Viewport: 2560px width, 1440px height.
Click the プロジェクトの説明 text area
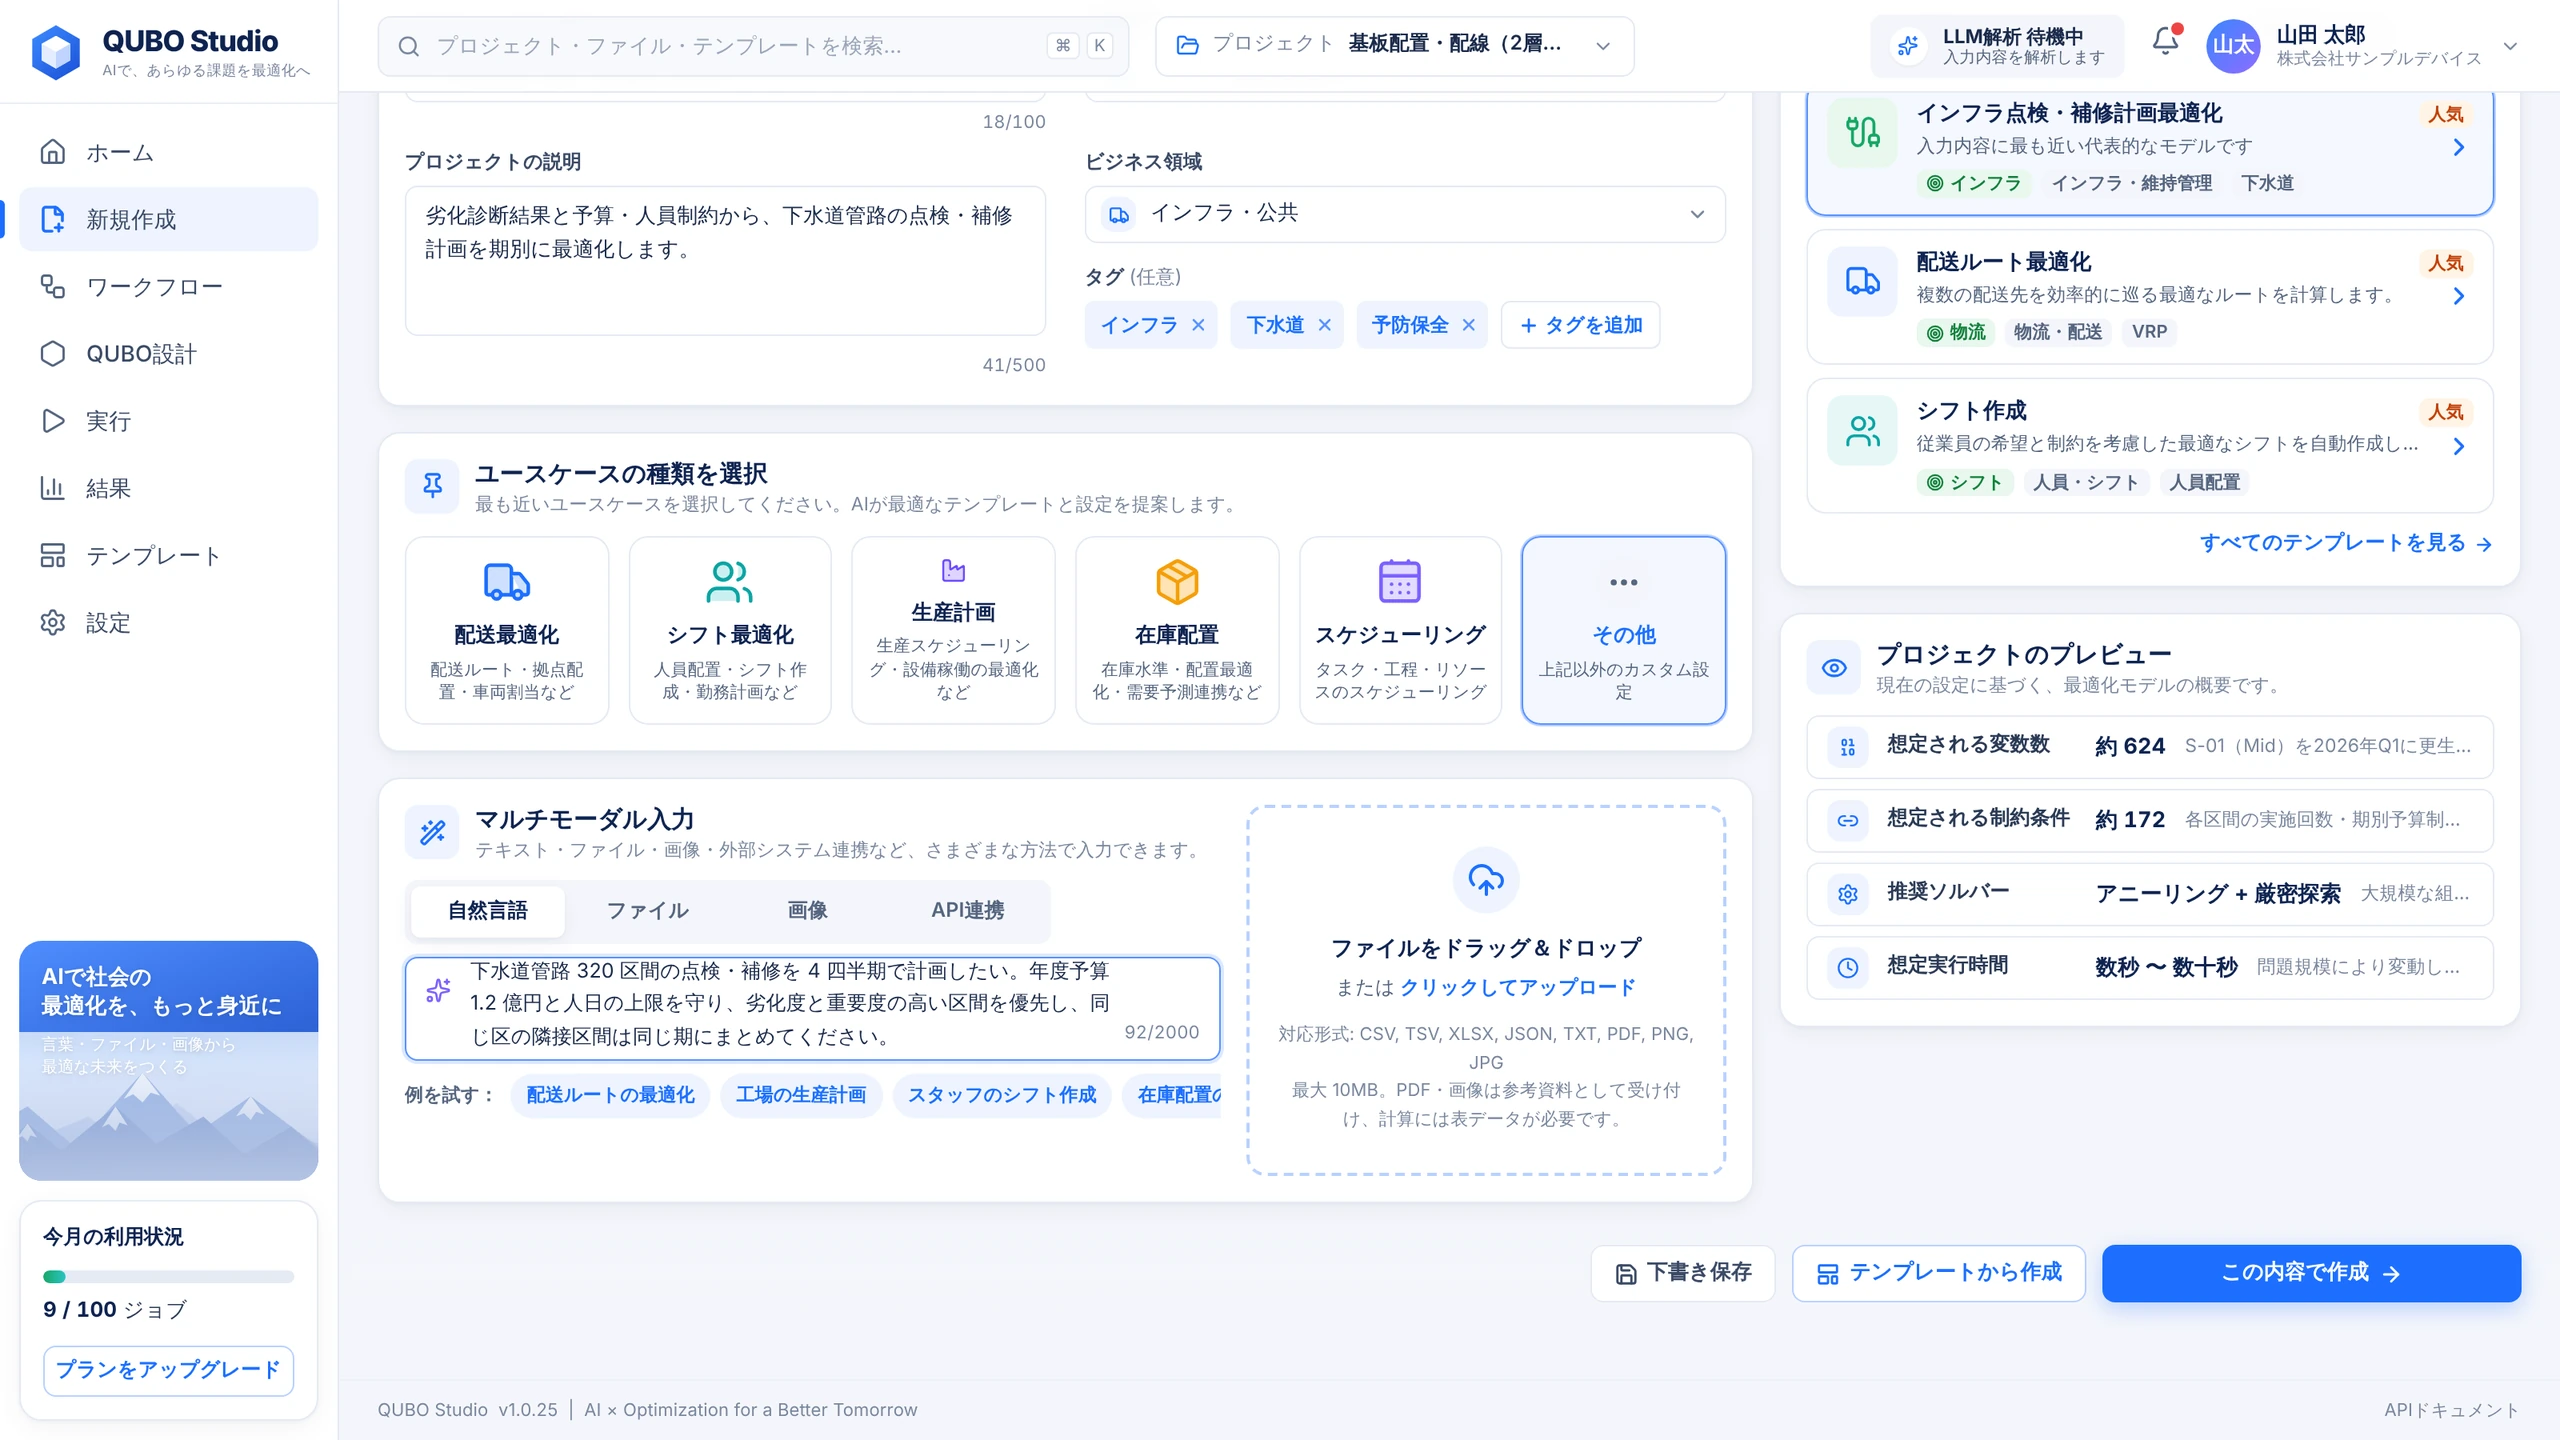coord(725,260)
